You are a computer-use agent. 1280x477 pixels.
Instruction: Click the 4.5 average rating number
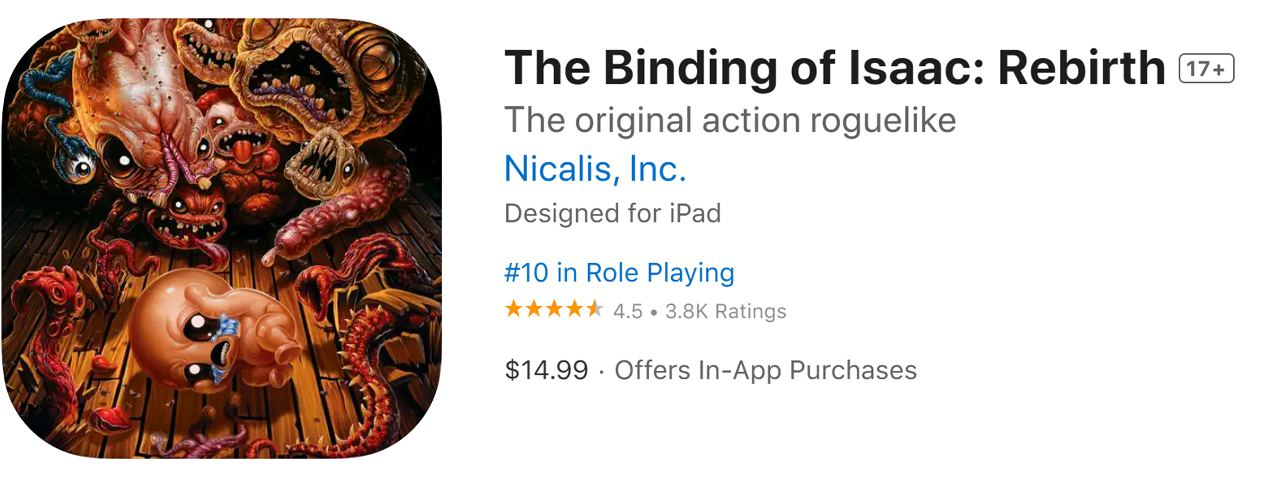click(628, 311)
